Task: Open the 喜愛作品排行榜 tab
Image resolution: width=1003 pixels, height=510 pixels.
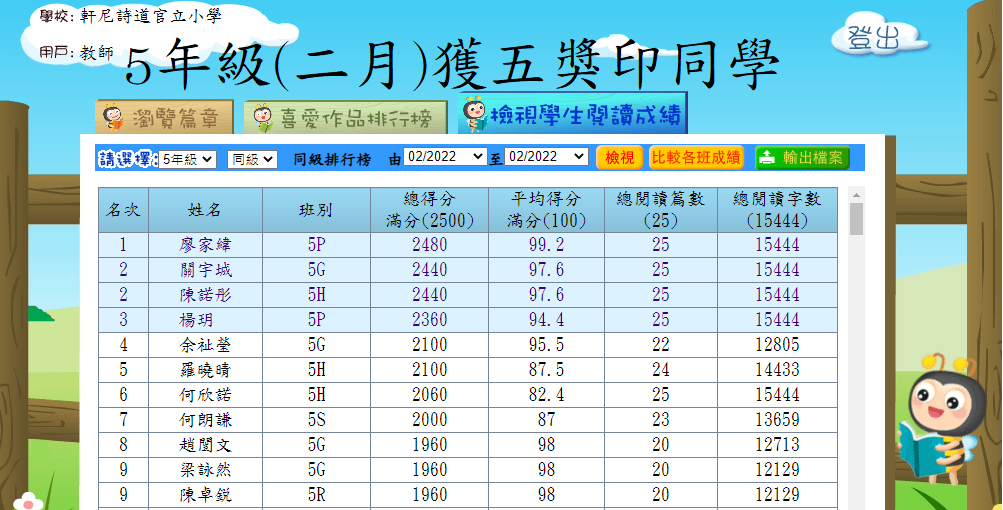Action: [x=342, y=118]
